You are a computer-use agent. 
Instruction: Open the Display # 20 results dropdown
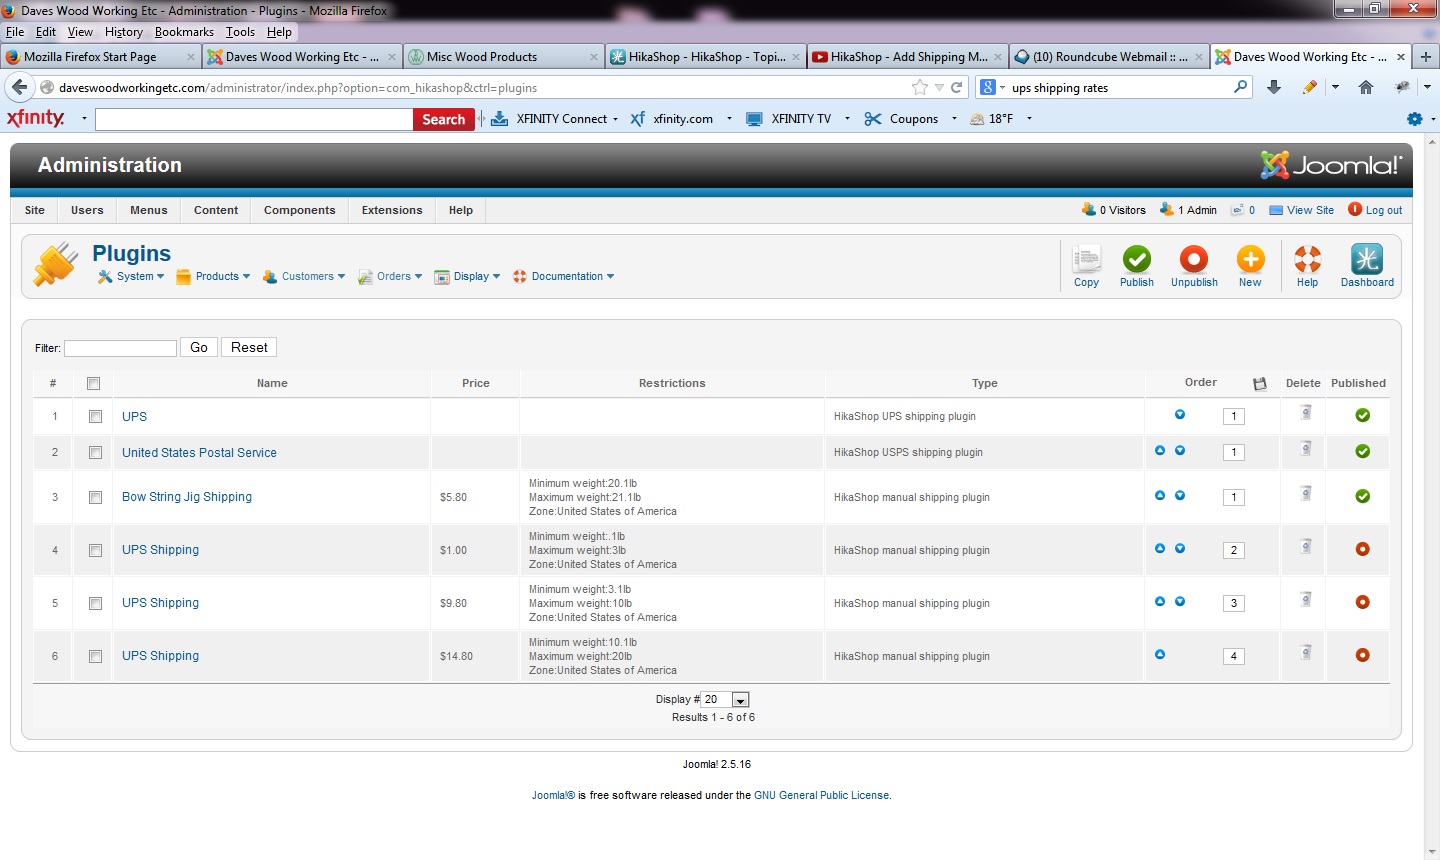point(725,700)
